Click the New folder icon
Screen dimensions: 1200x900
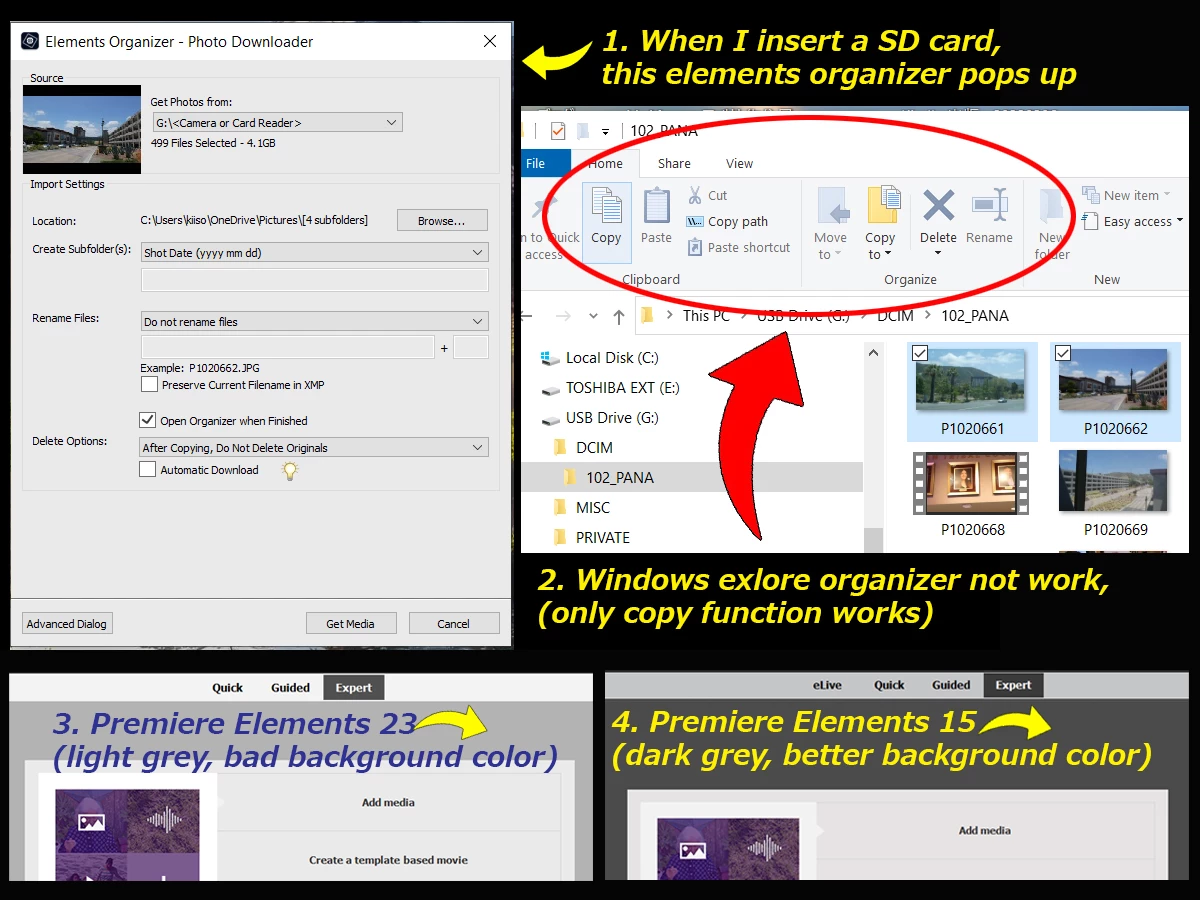pos(1051,207)
